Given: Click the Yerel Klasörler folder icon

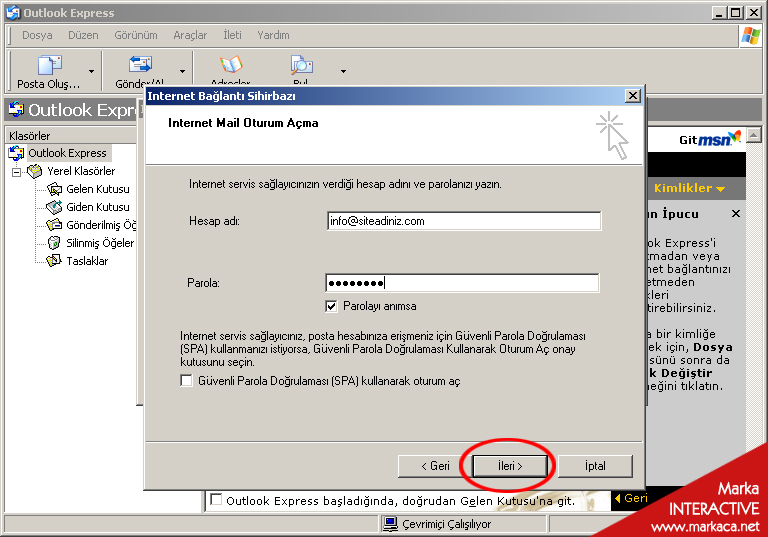Looking at the screenshot, I should point(35,171).
